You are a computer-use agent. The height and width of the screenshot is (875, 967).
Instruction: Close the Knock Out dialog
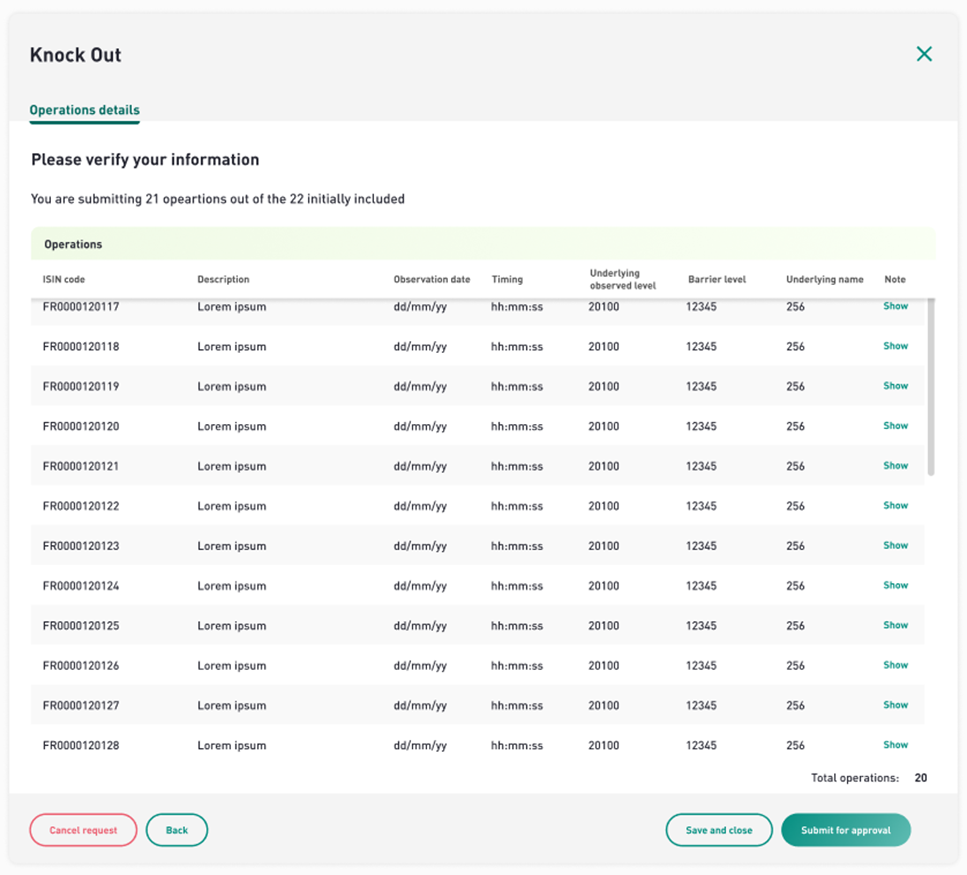(x=924, y=54)
